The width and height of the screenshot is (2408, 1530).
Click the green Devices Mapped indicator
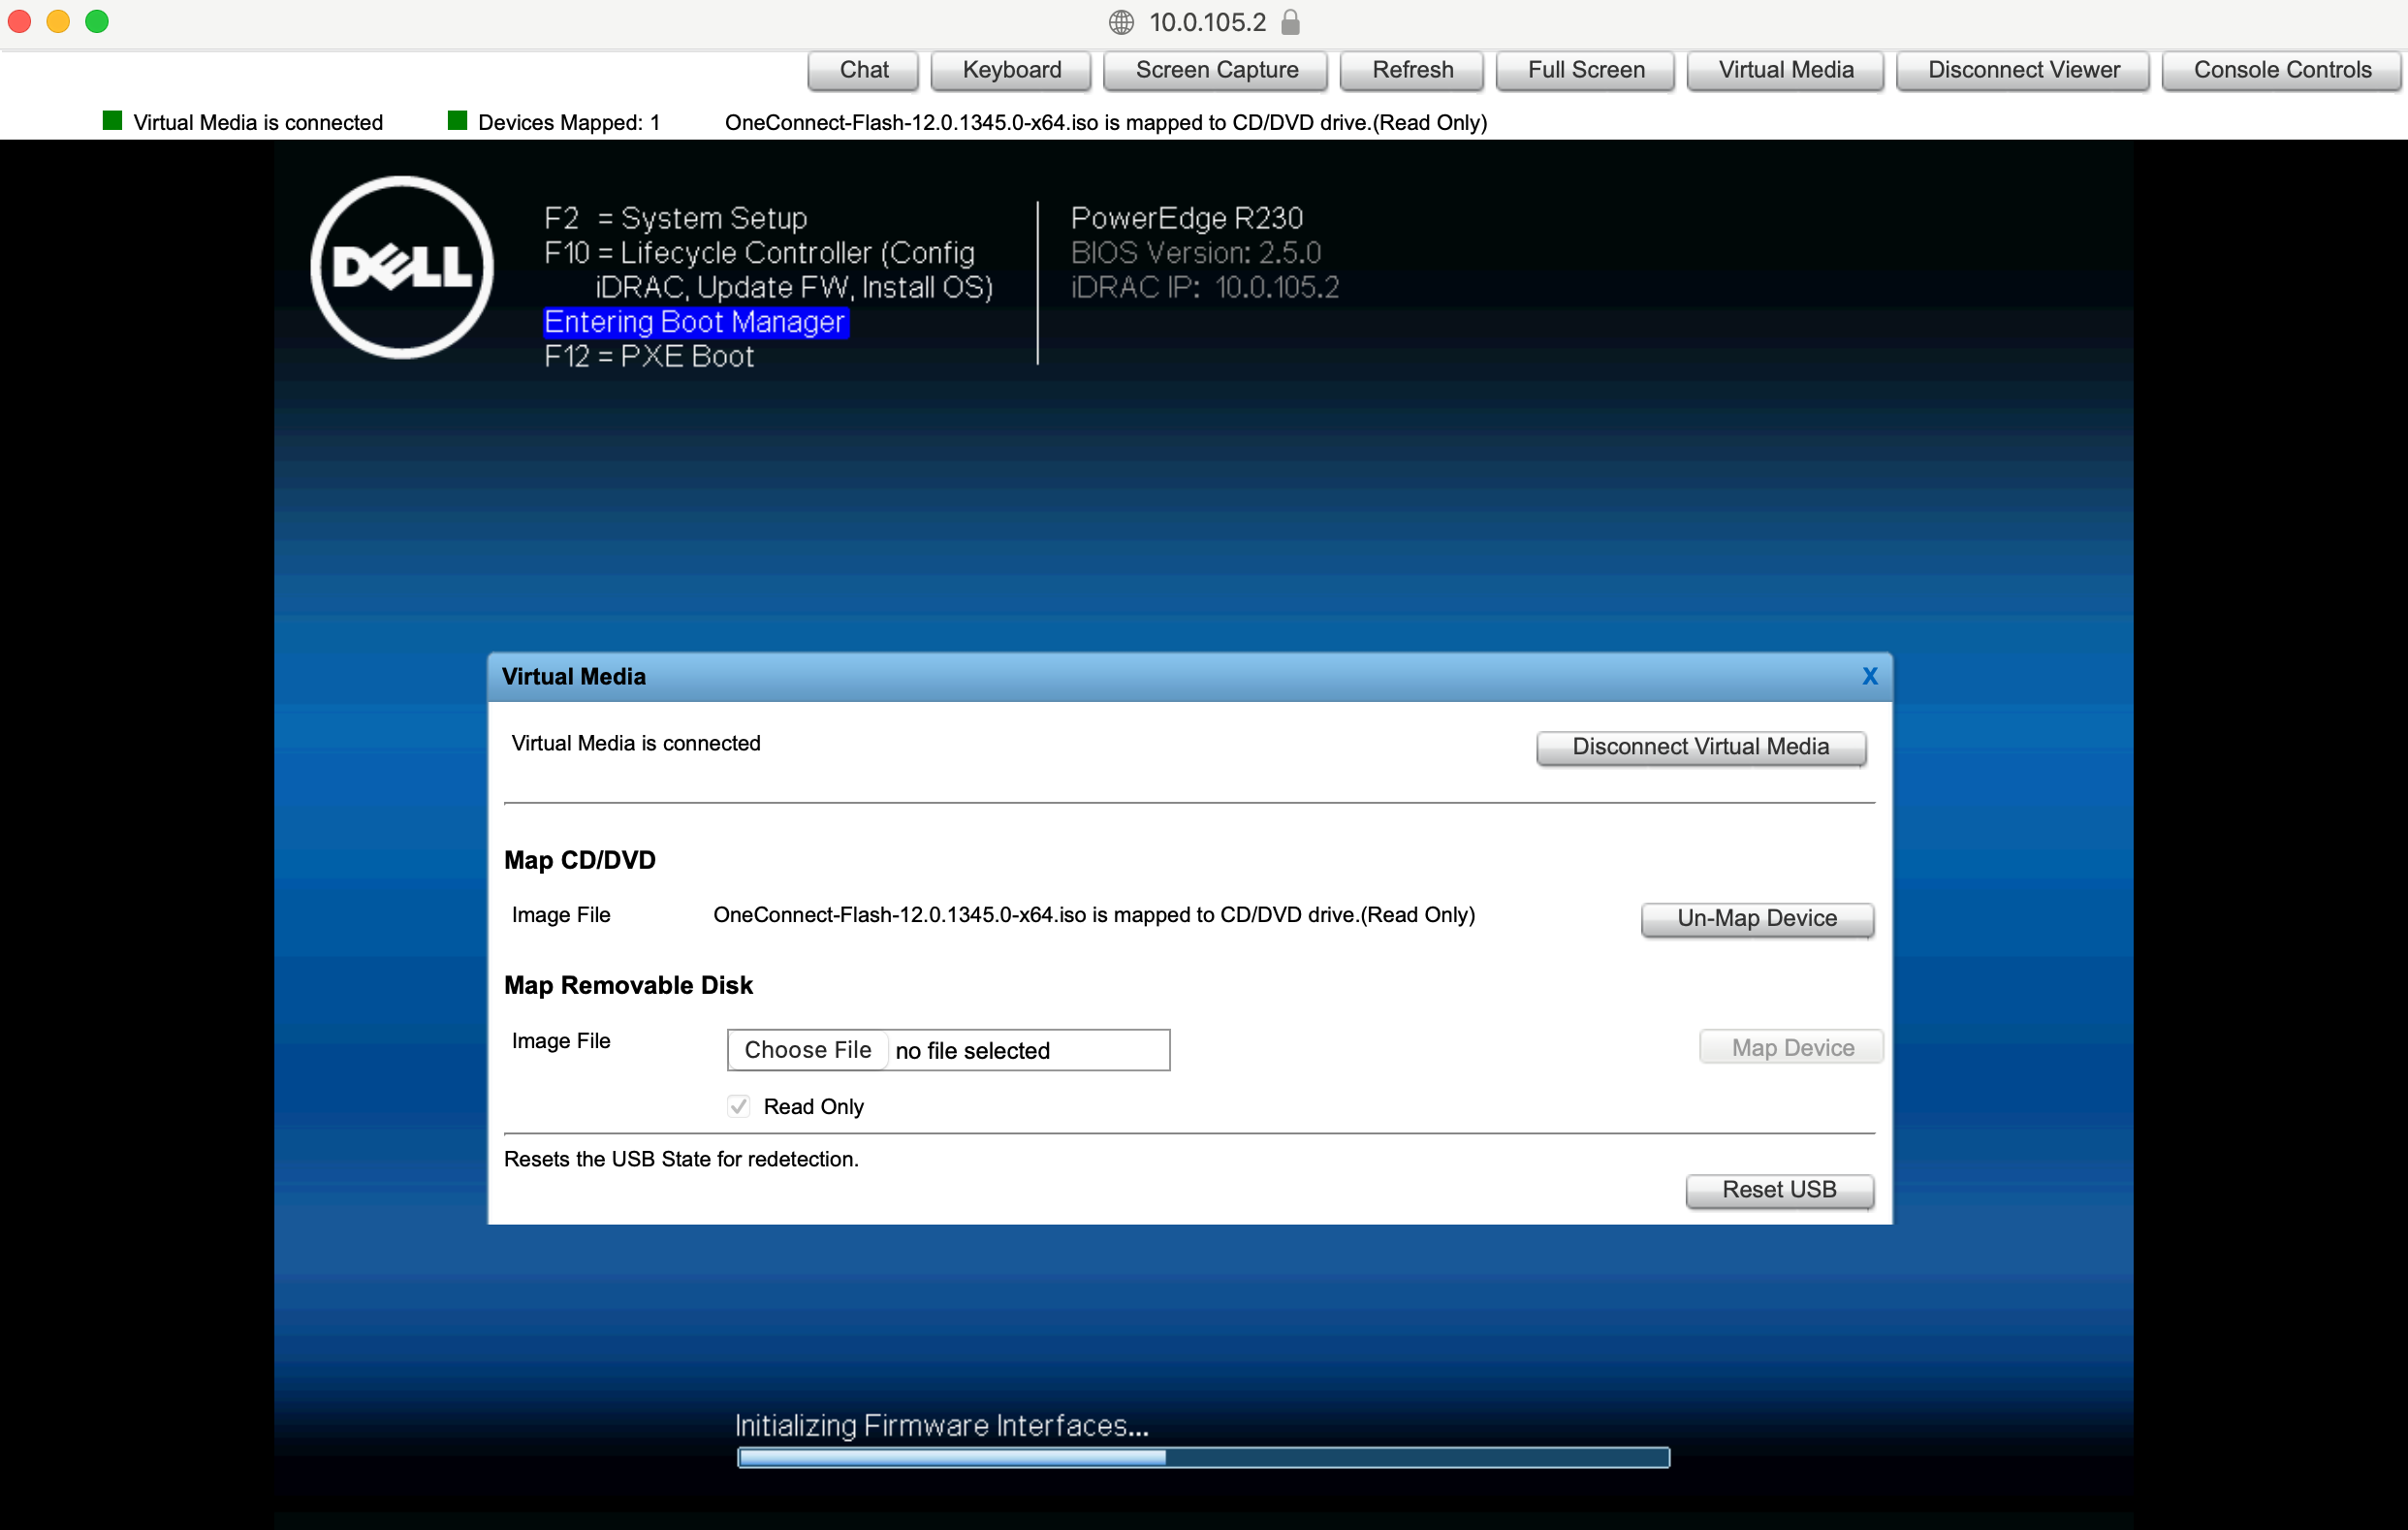point(457,121)
